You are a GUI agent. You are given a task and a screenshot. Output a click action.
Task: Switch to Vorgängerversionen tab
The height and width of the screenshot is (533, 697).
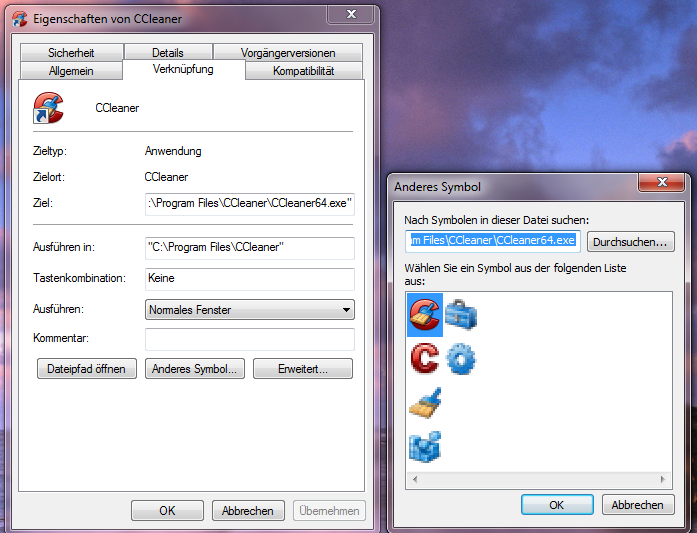point(288,52)
